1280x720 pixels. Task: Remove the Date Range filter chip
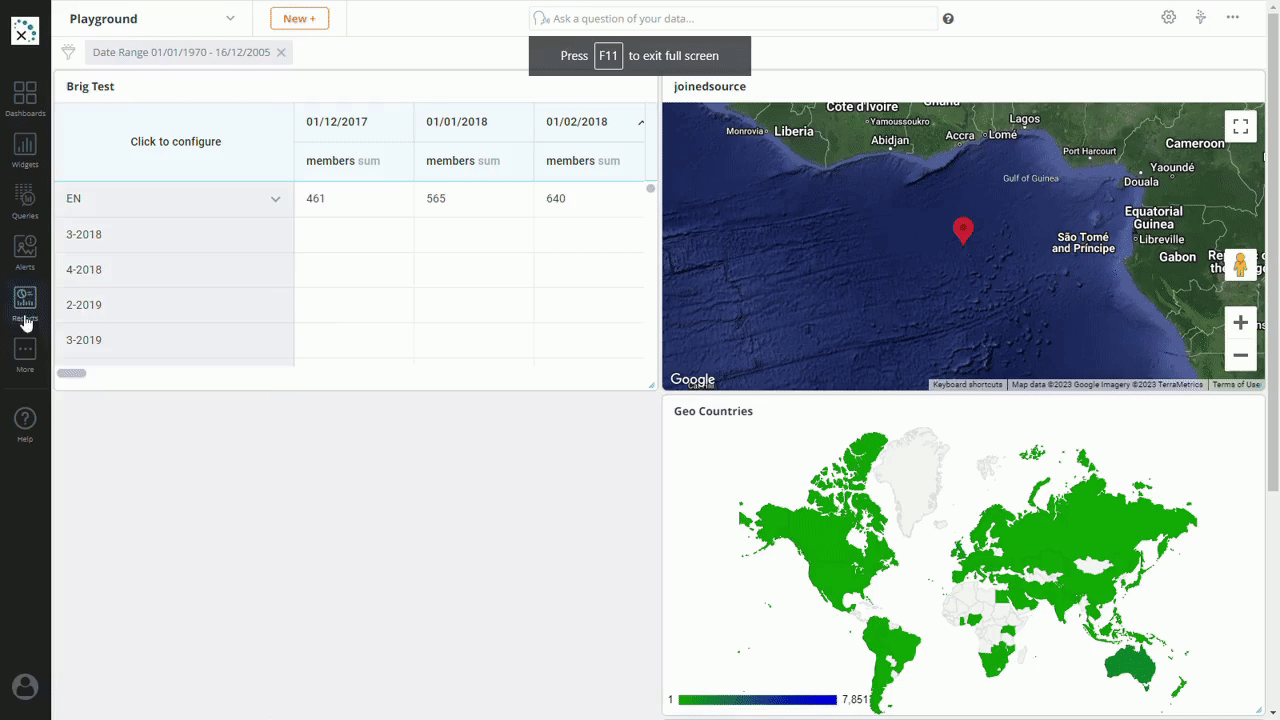pyautogui.click(x=281, y=53)
